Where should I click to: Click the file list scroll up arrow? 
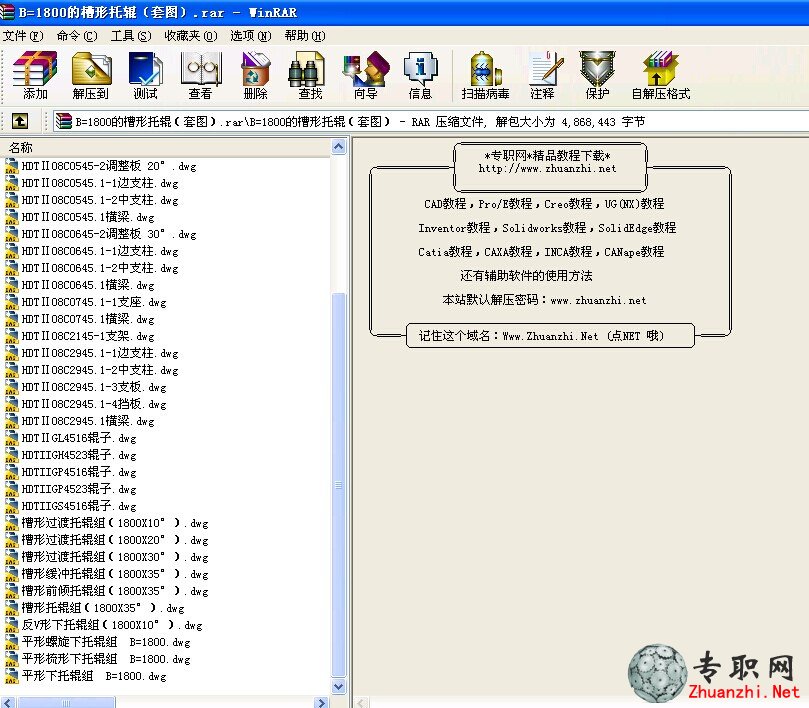[x=338, y=147]
